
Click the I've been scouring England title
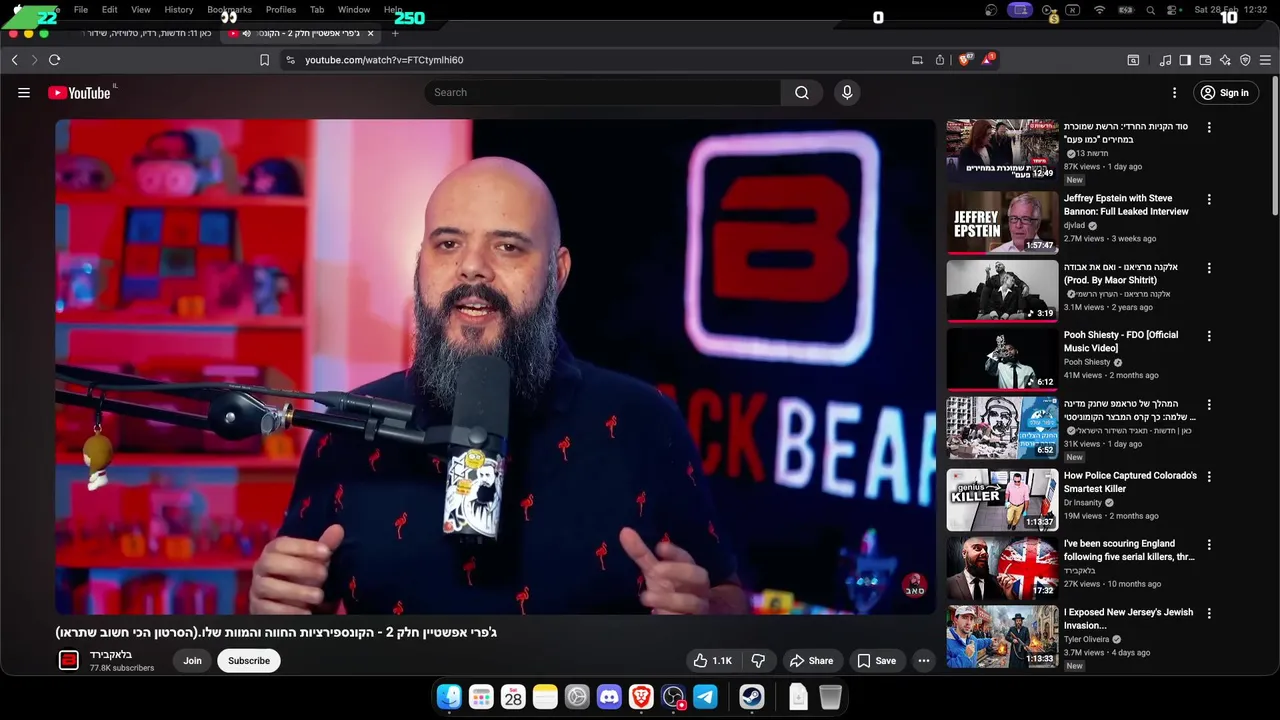click(x=1129, y=551)
